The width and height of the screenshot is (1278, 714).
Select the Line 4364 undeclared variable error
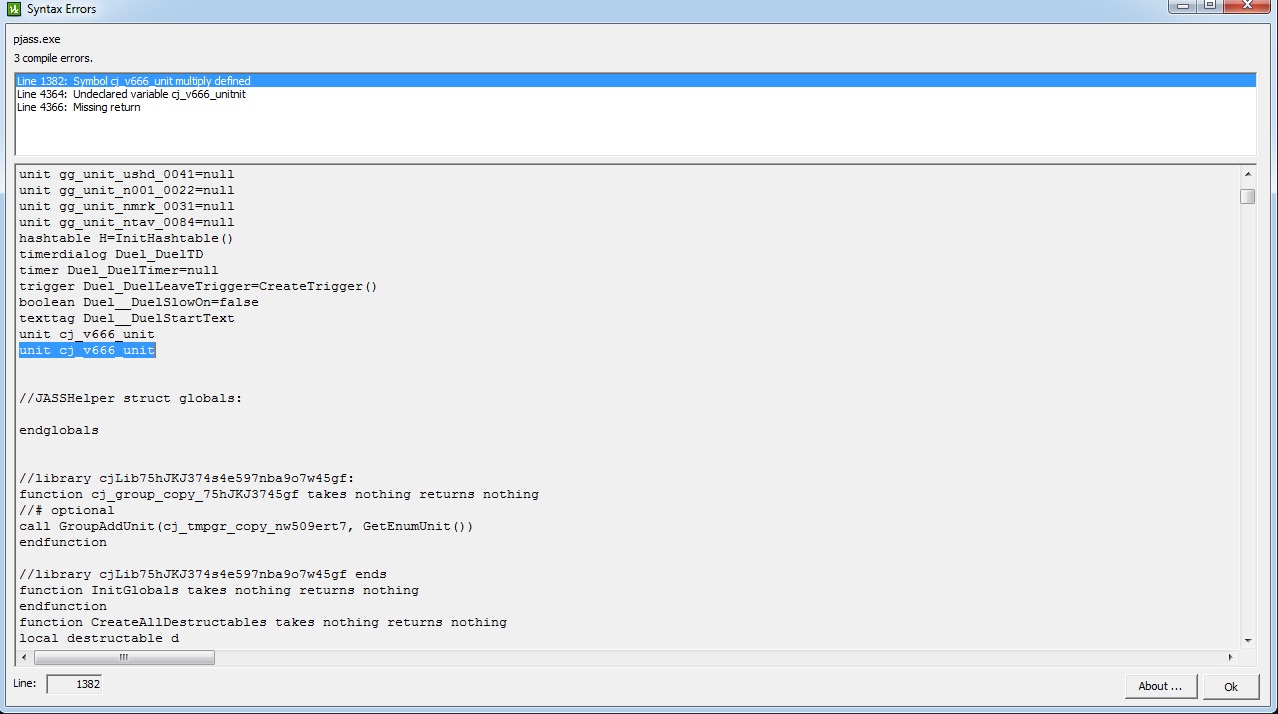click(131, 94)
